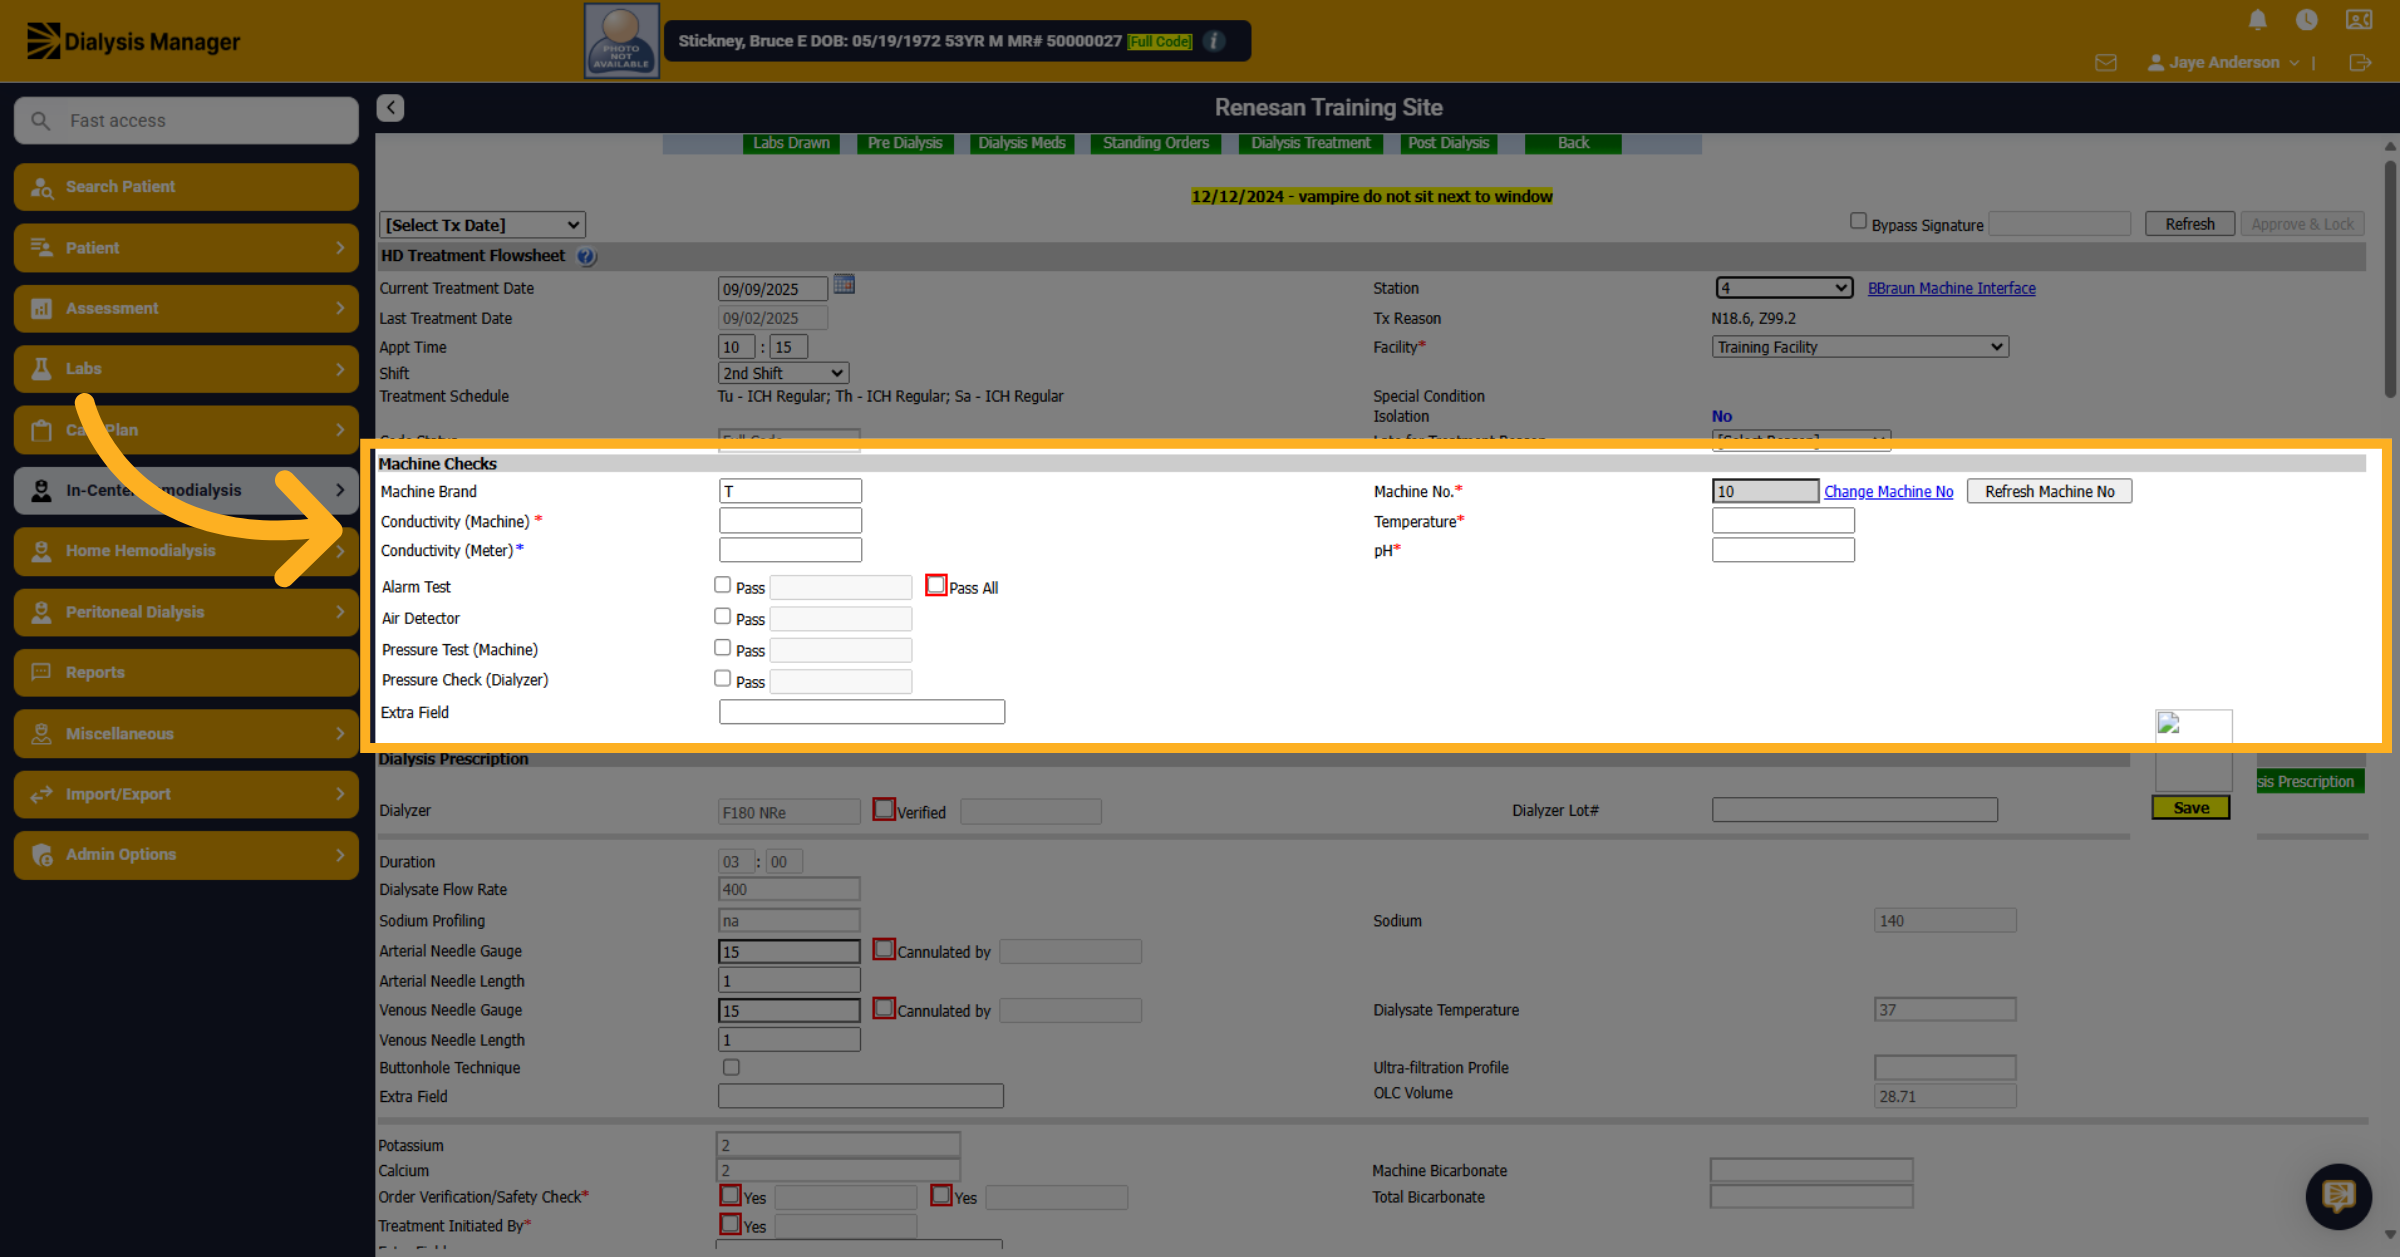
Task: Click the yellow Save button
Action: 2191,808
